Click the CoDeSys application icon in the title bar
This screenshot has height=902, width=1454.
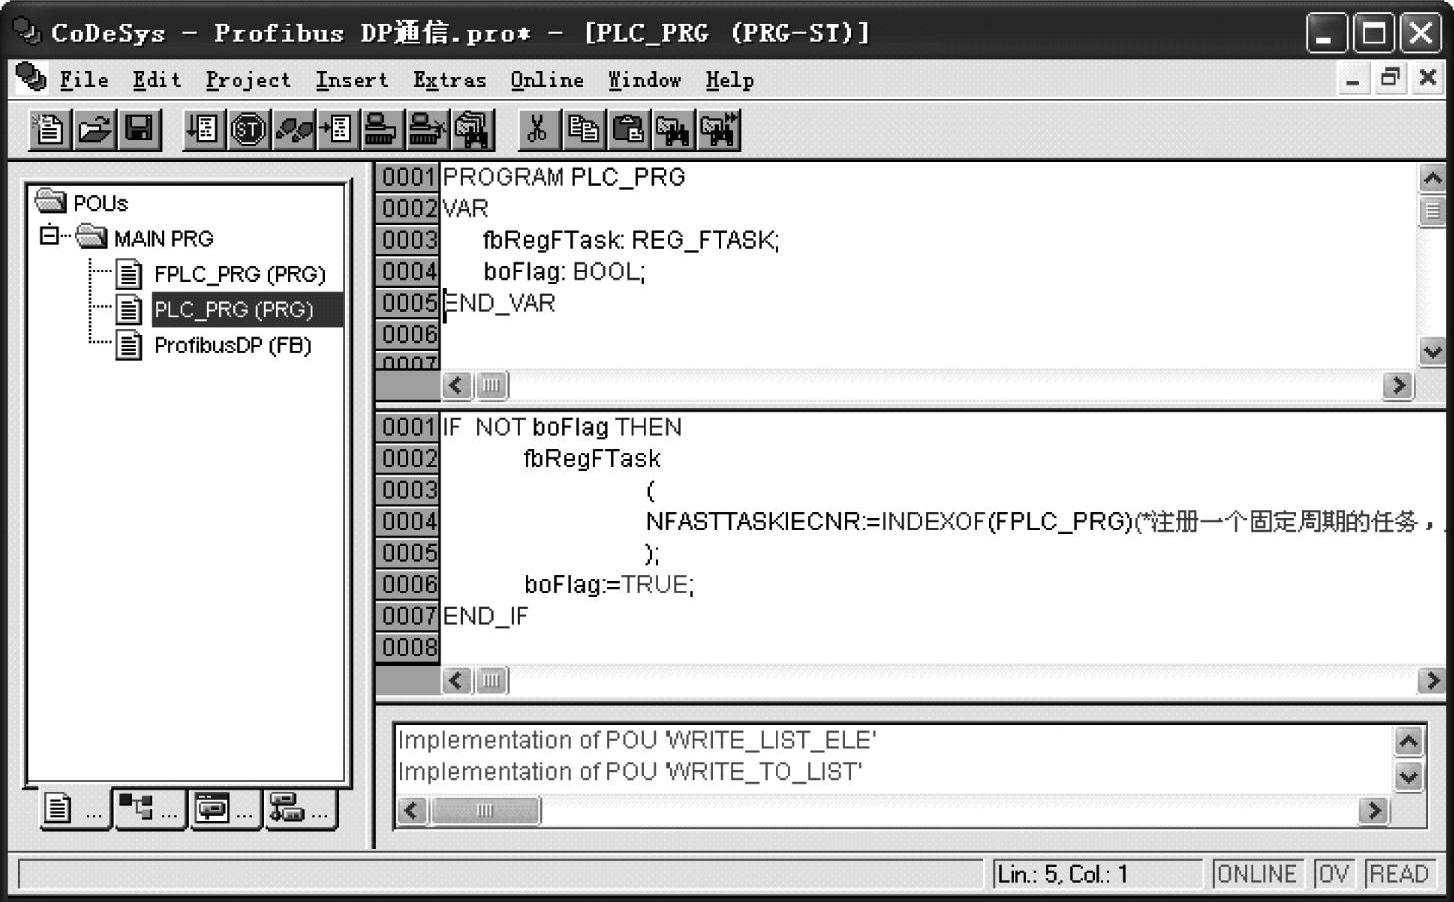(25, 31)
